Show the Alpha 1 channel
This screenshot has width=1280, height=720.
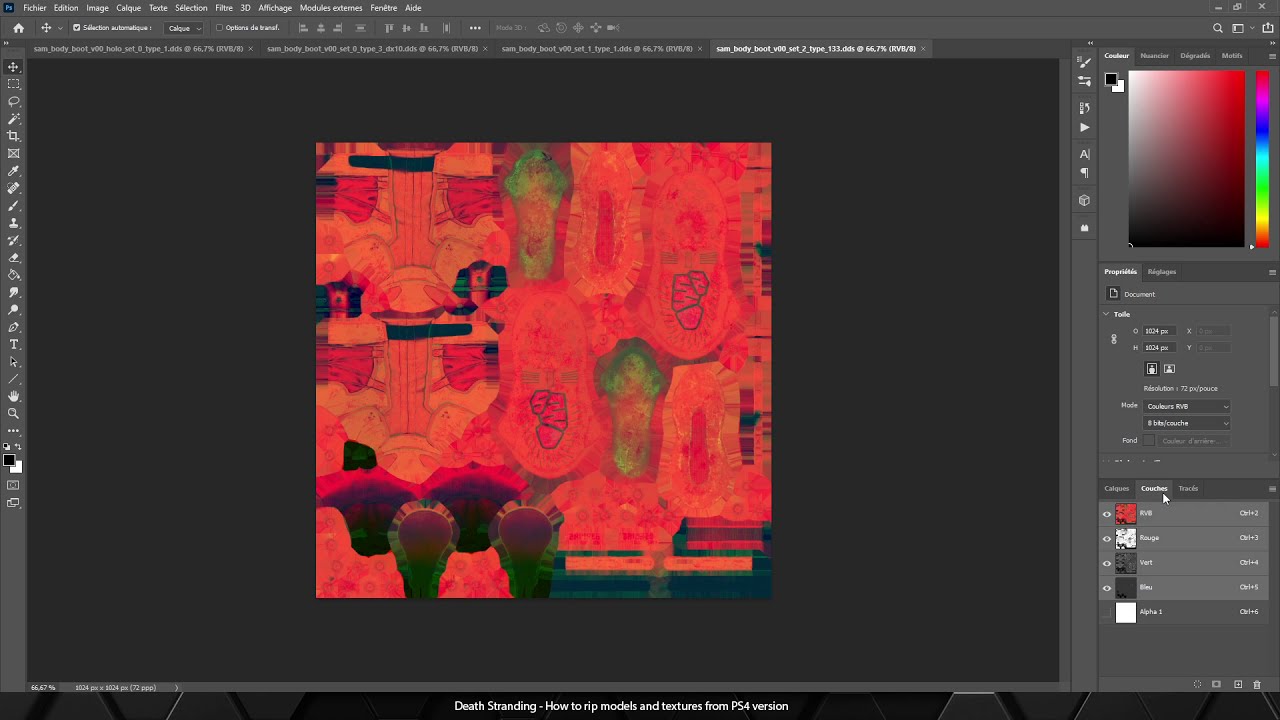[1107, 612]
